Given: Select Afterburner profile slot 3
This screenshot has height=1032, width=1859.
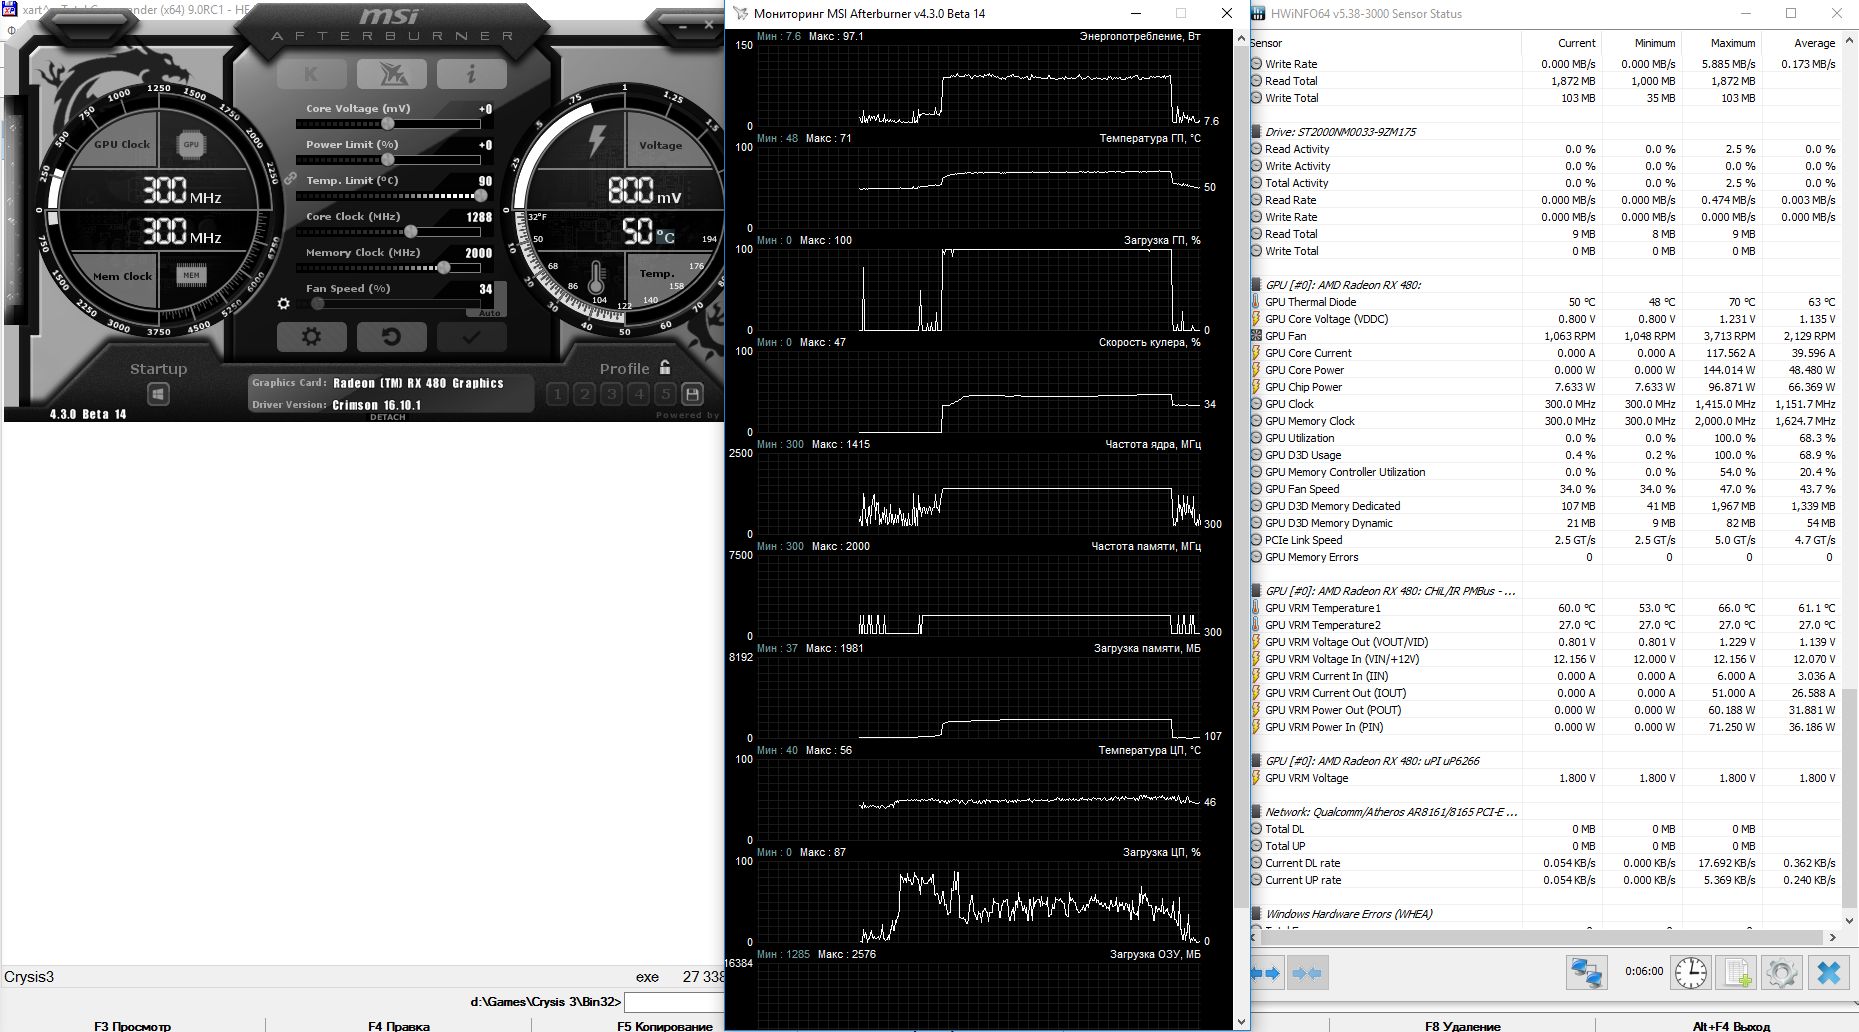Looking at the screenshot, I should tap(612, 394).
